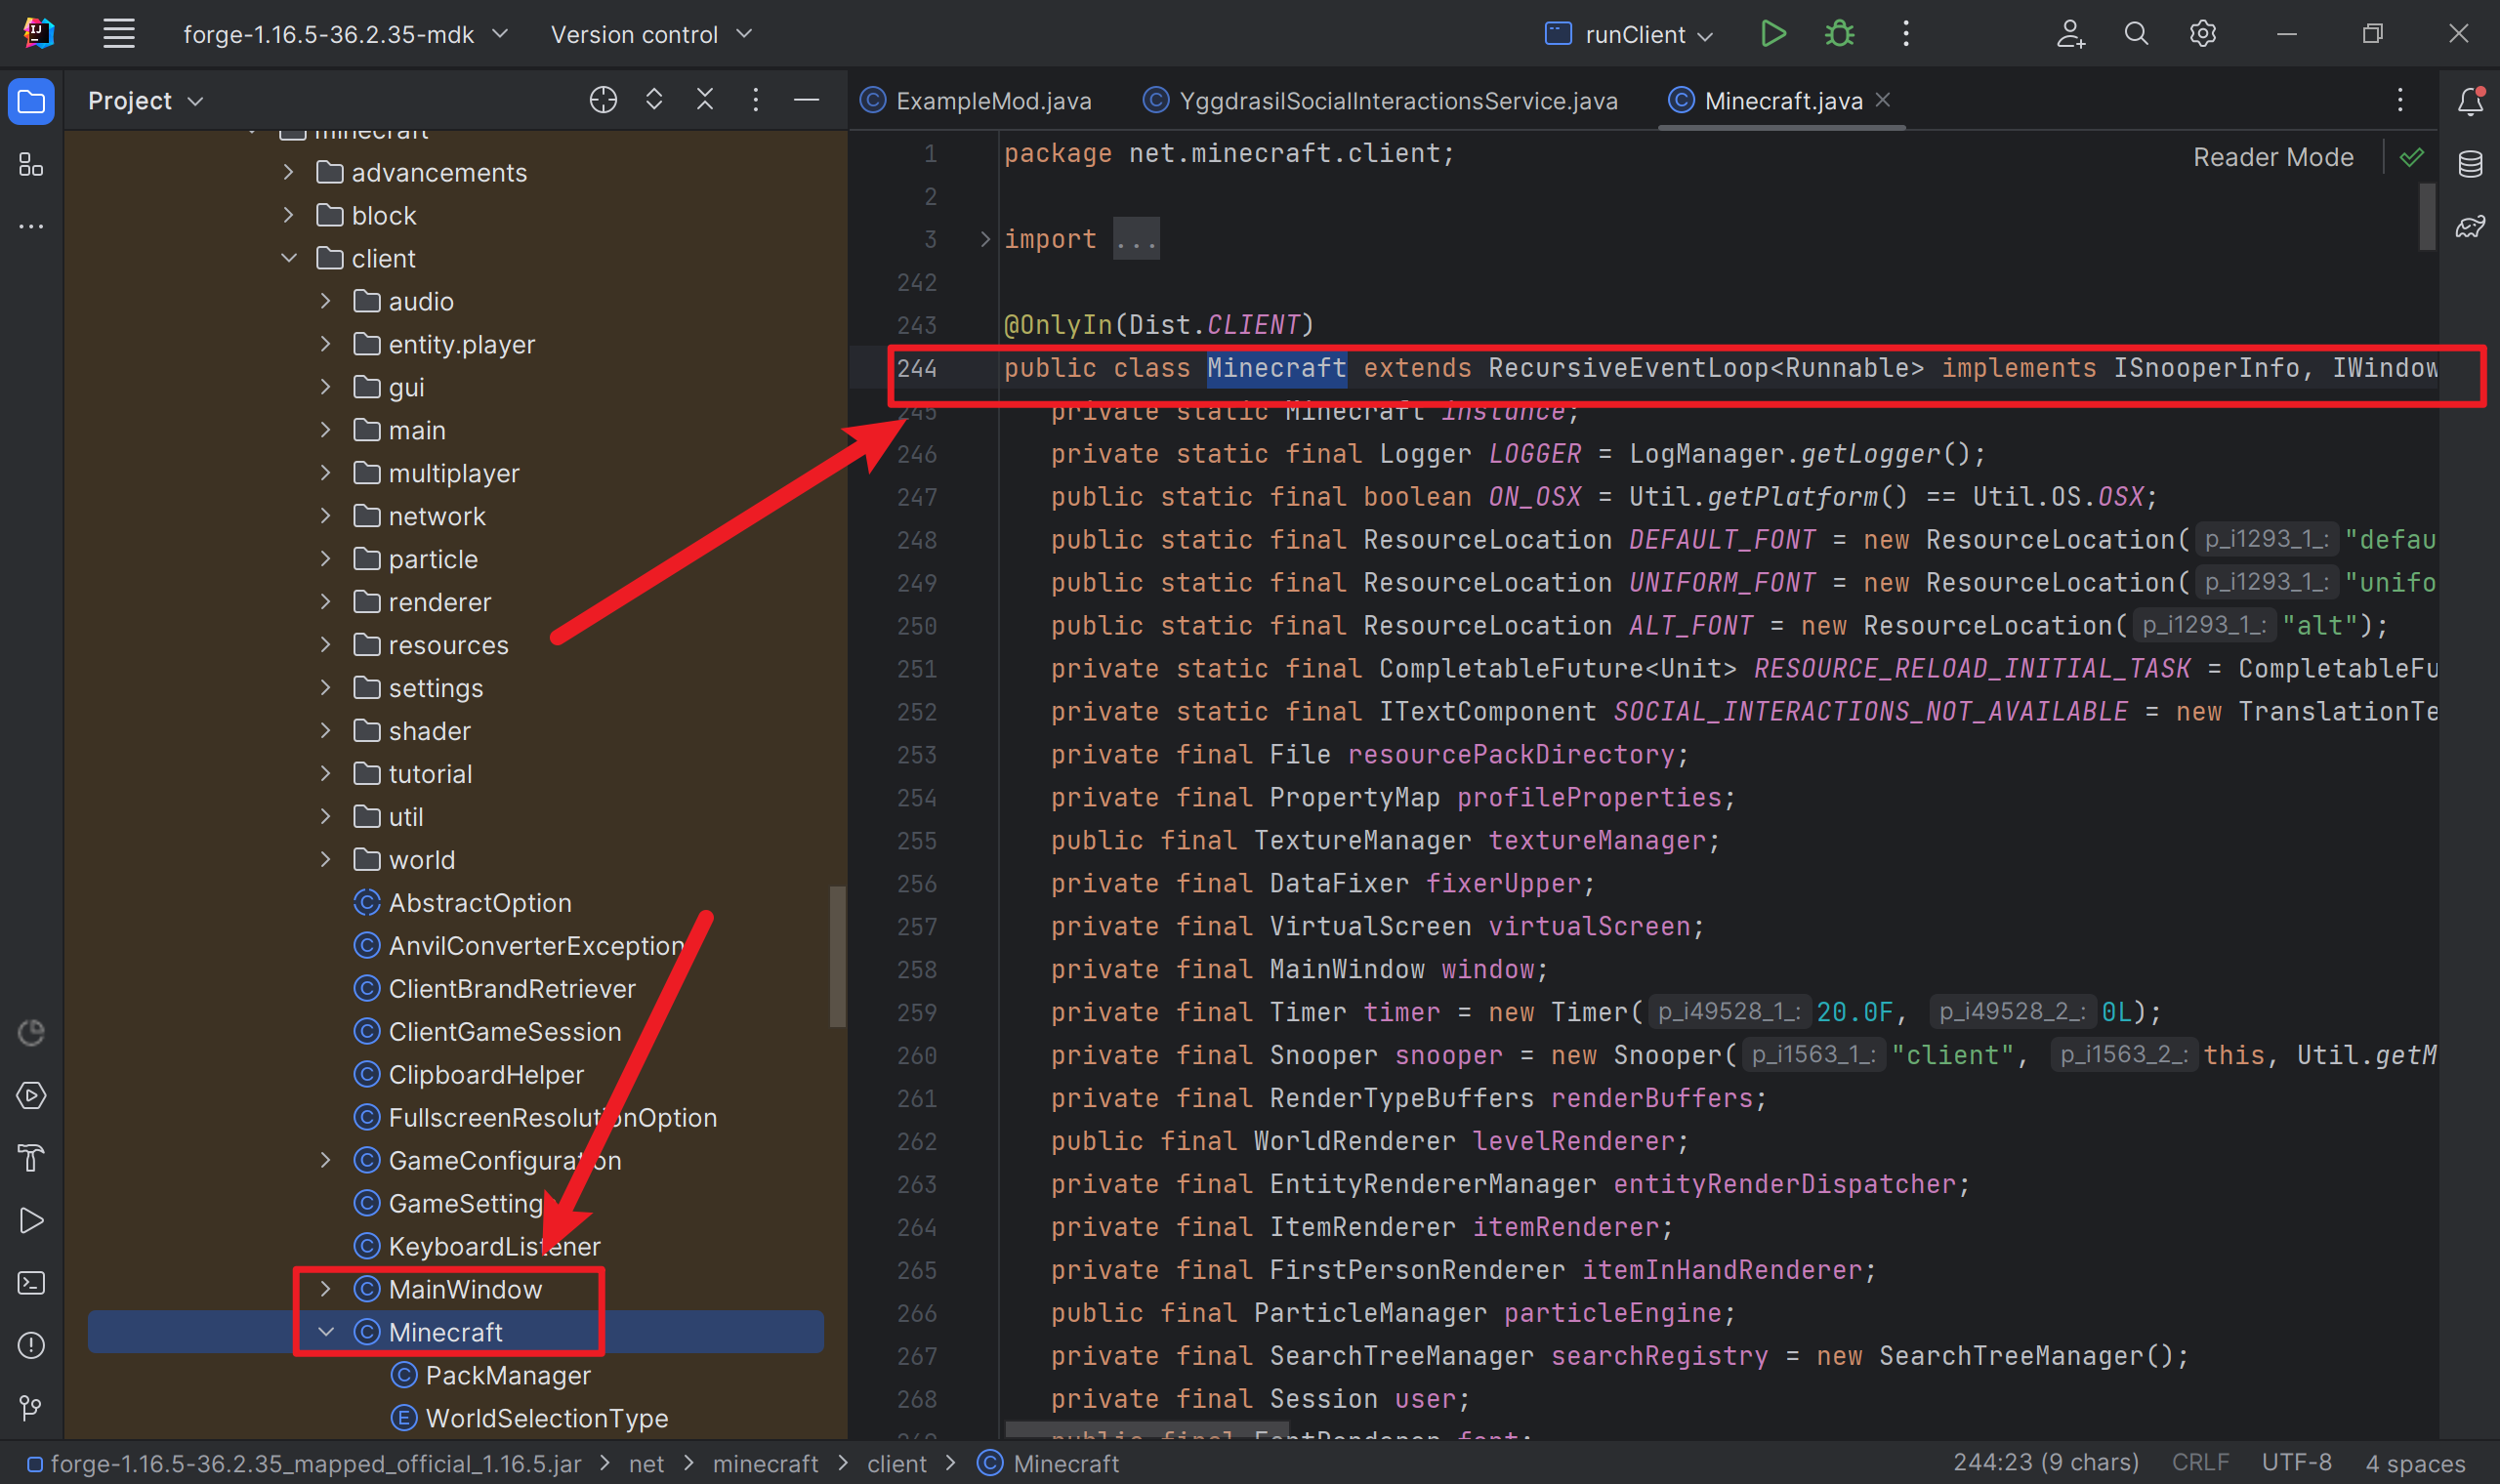
Task: Switch to ExampleMod.java tab
Action: point(980,101)
